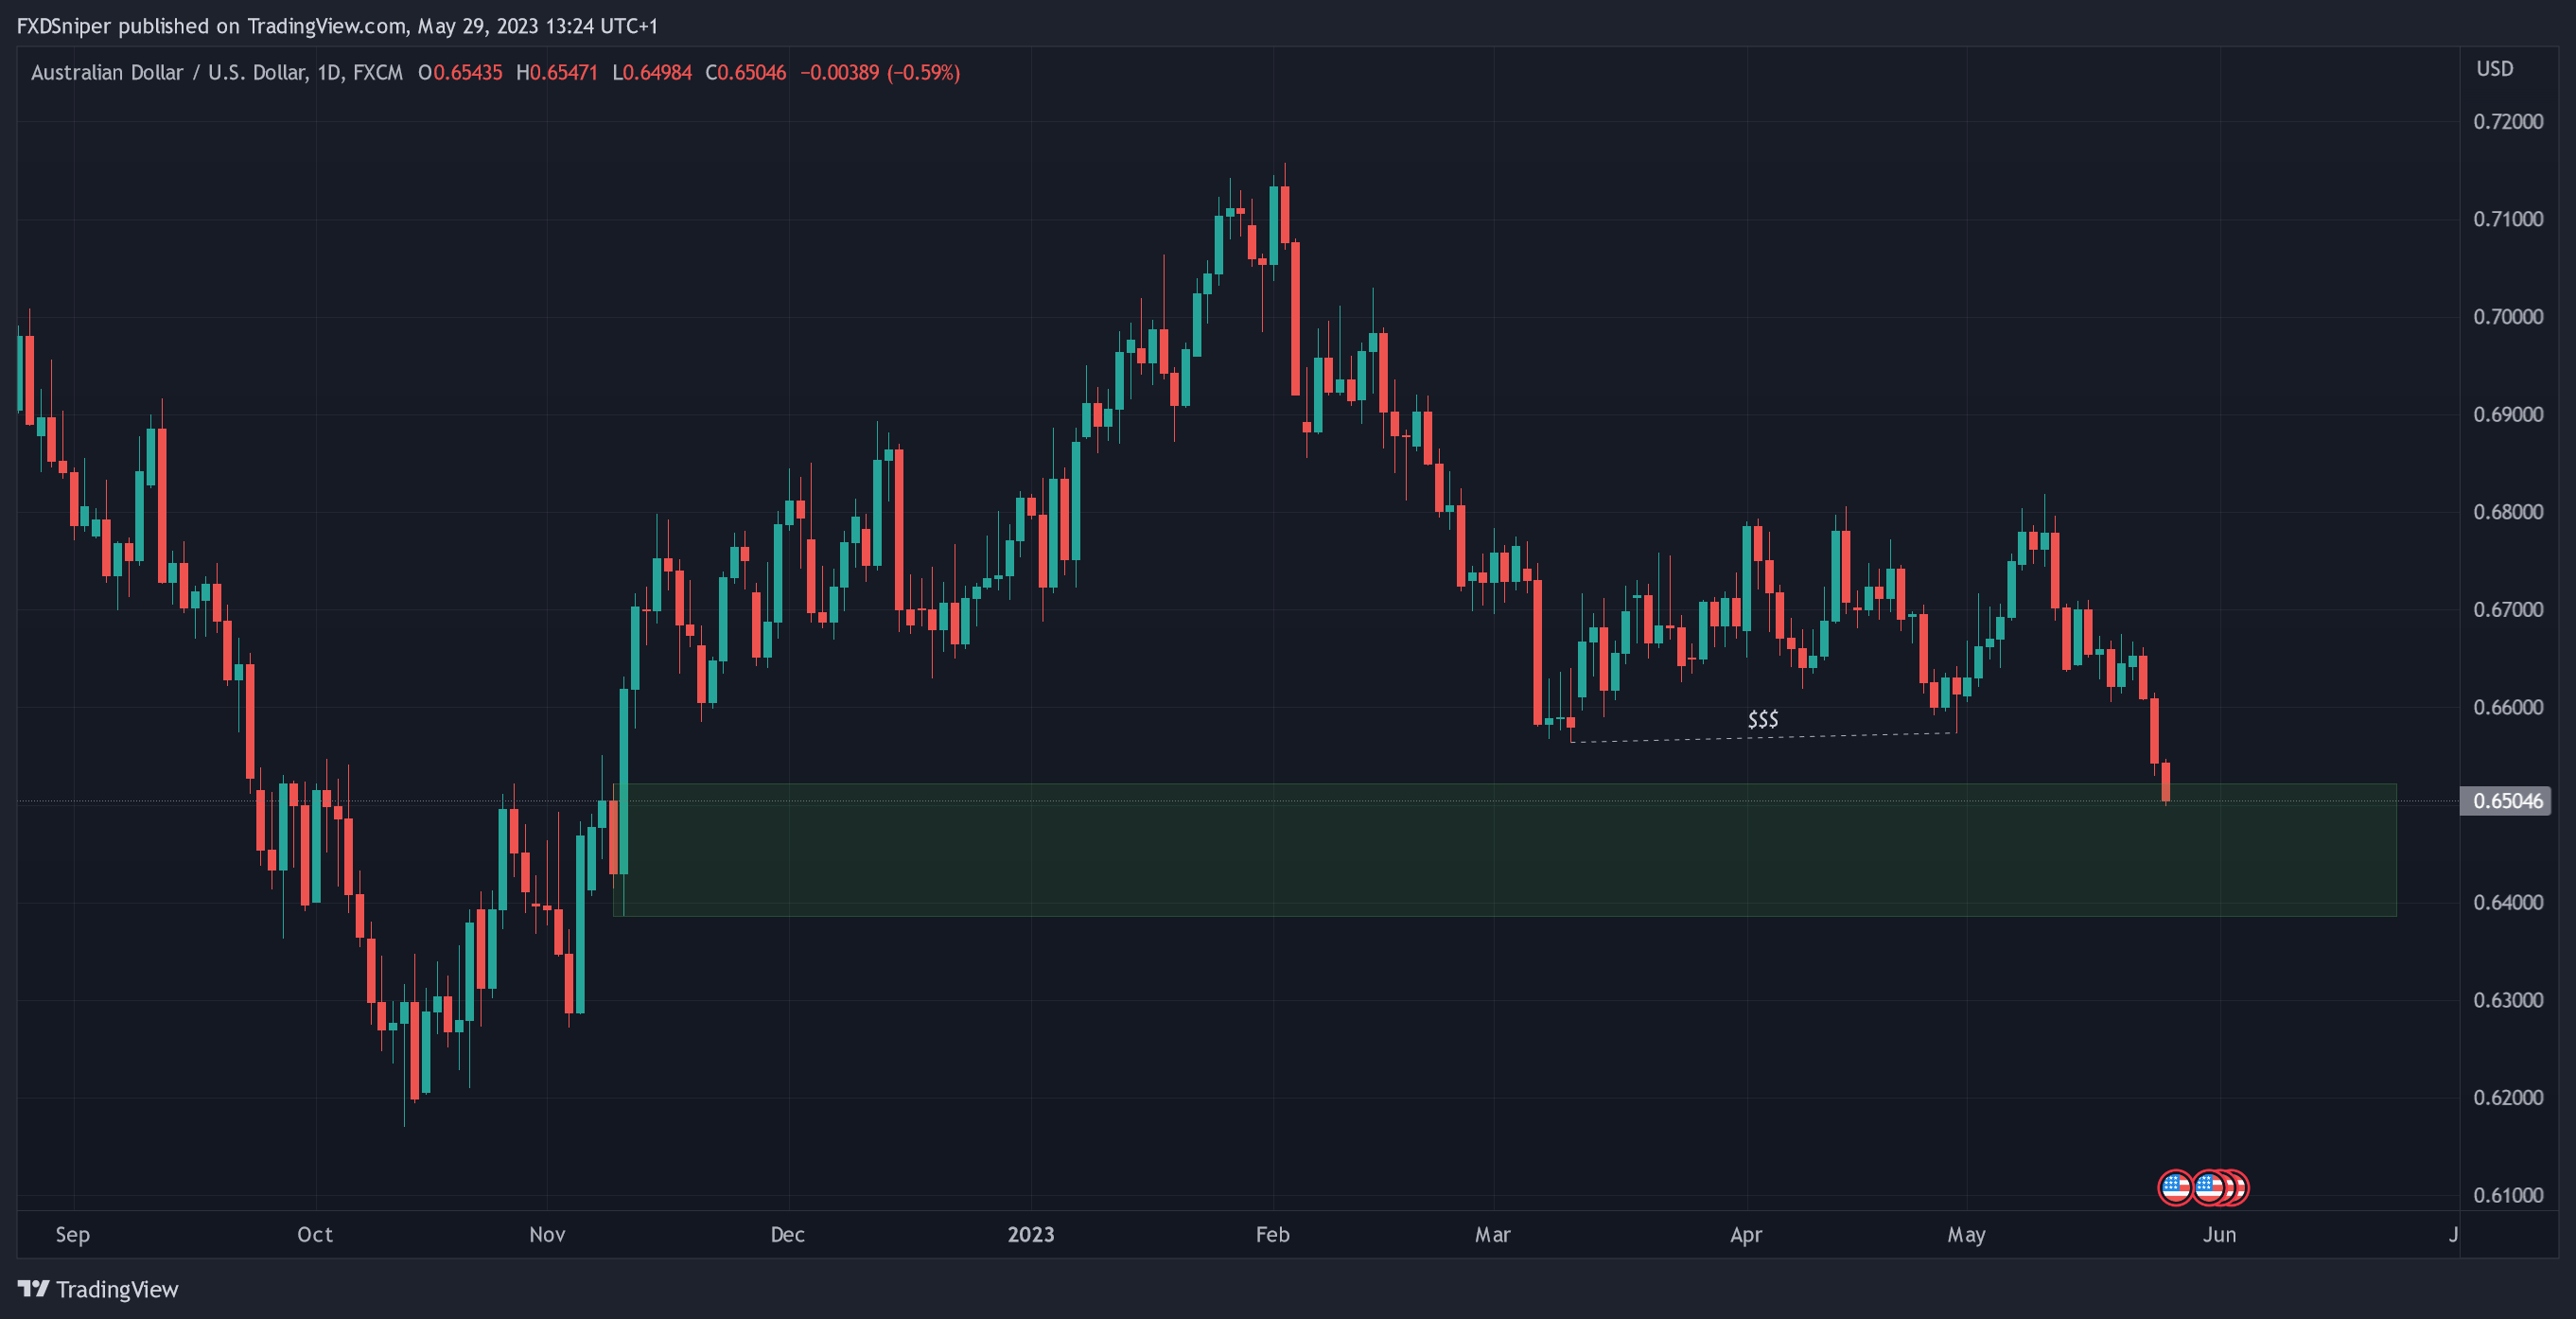Click the 0.61000 level on price axis

coord(2507,1195)
